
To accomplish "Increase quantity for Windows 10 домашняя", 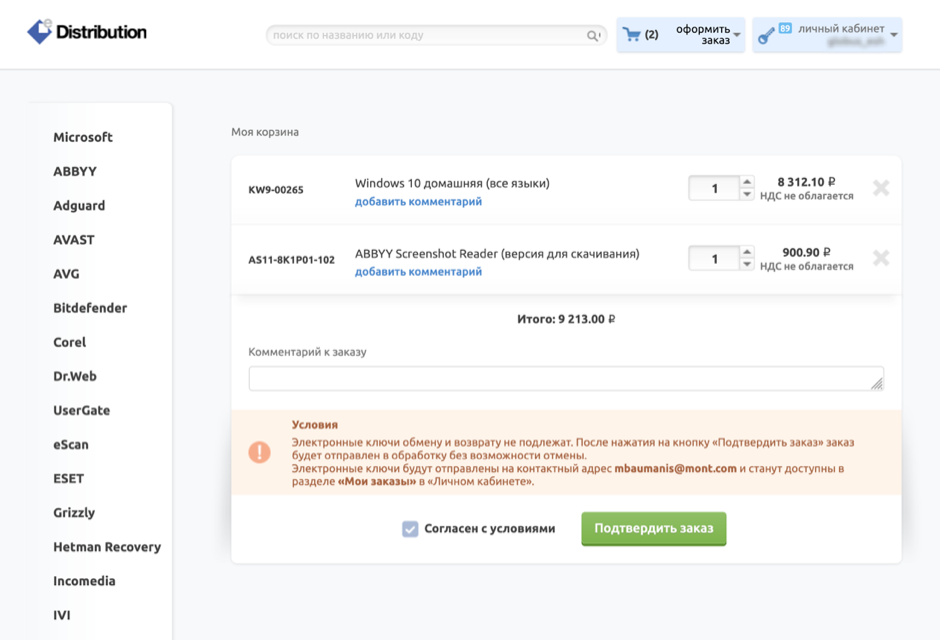I will coord(746,182).
